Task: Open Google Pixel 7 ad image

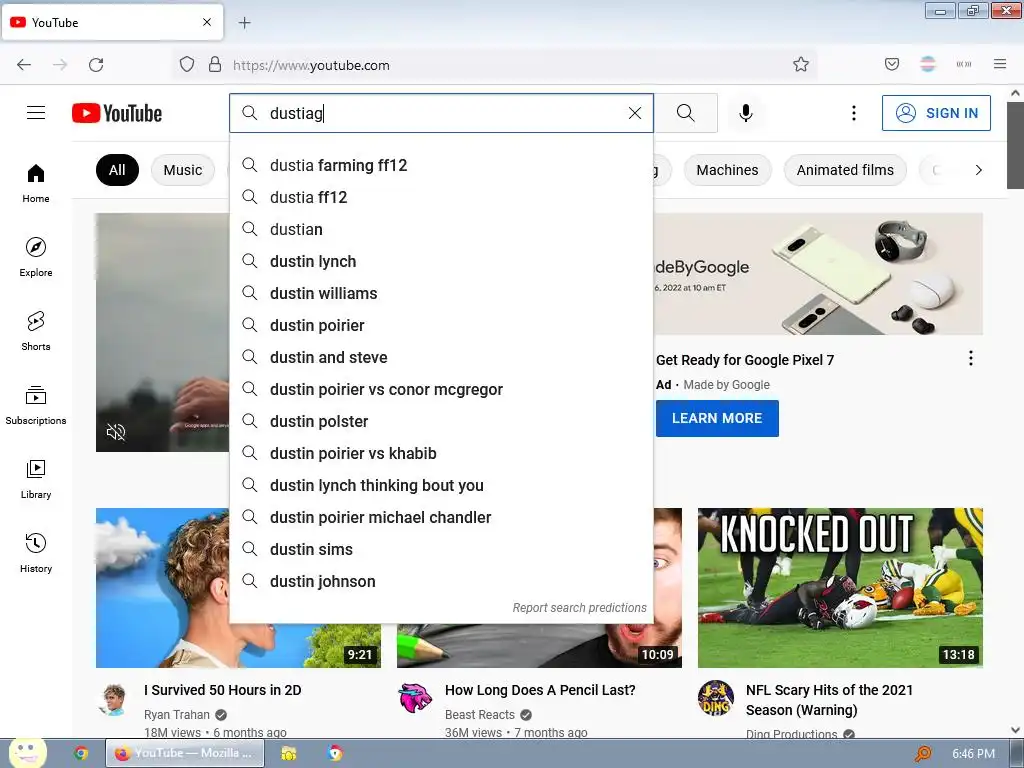Action: point(818,274)
